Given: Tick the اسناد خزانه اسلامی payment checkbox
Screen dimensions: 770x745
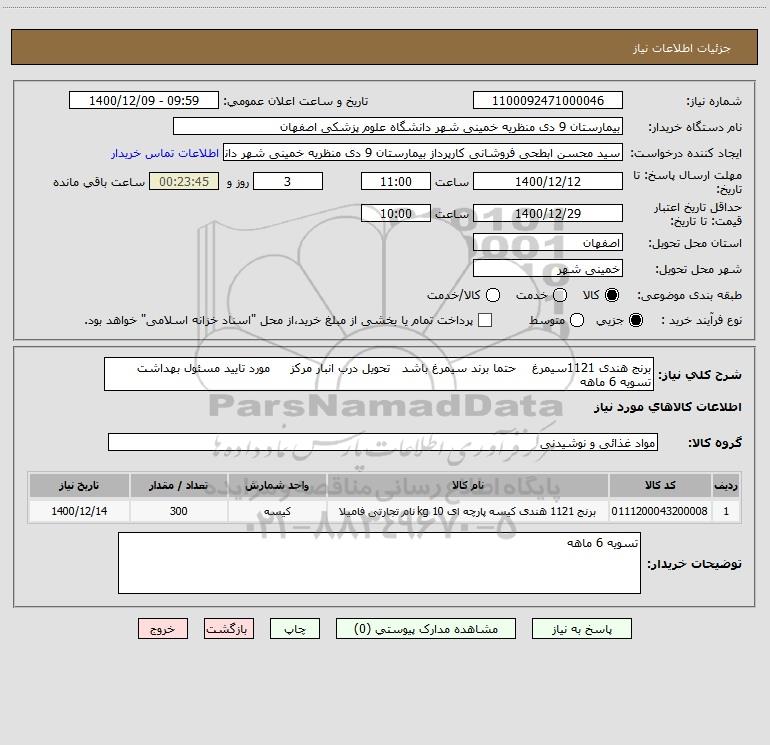Looking at the screenshot, I should pos(485,320).
